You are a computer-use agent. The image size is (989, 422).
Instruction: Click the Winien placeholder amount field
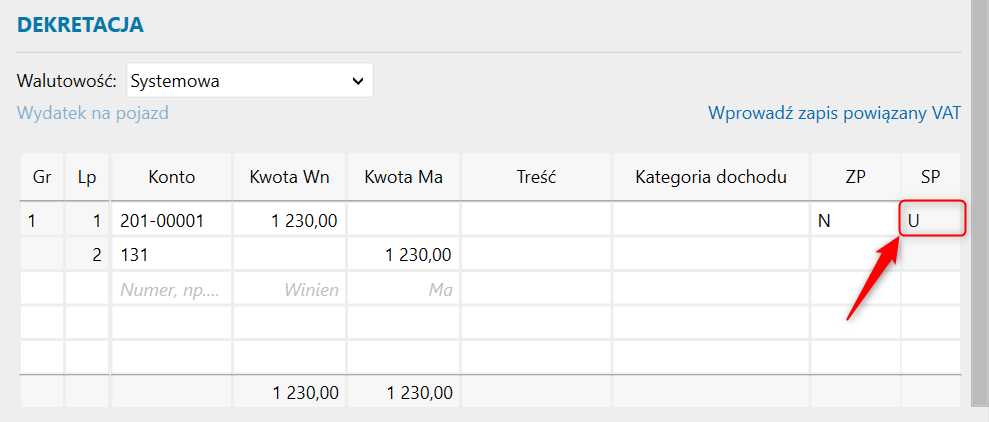point(290,290)
